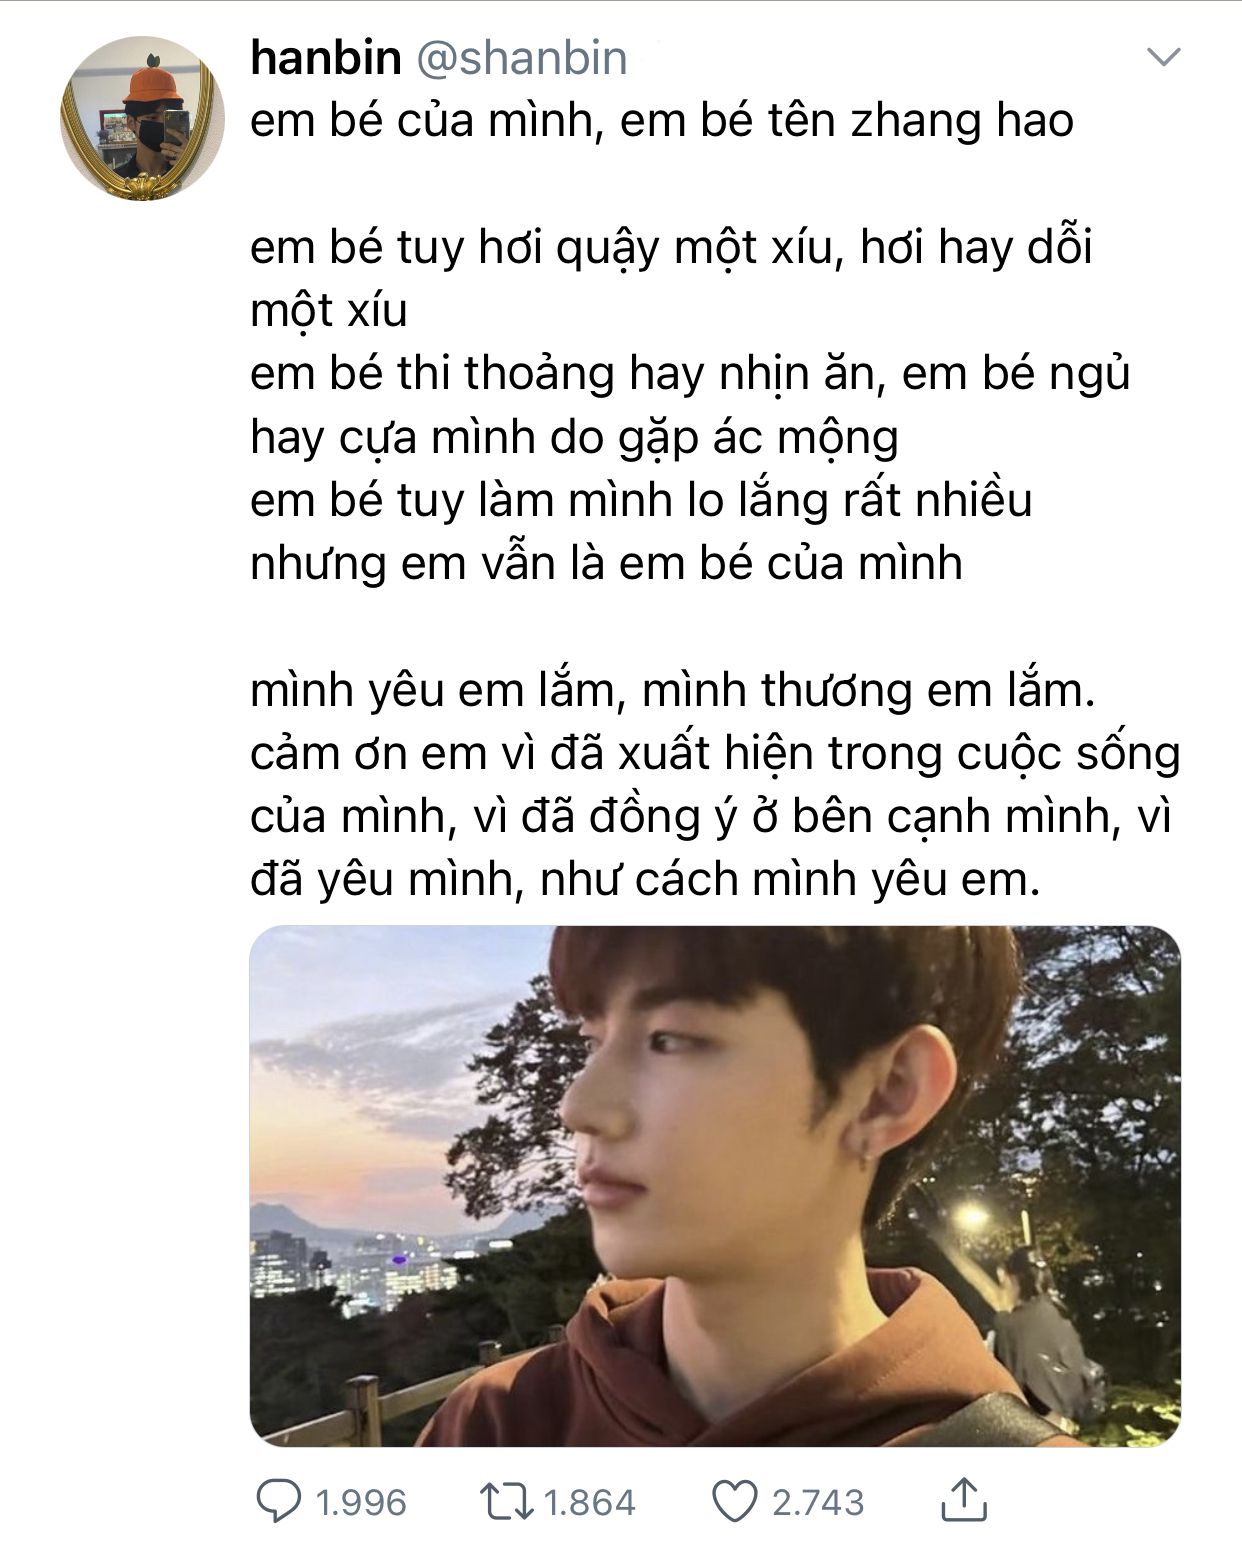Tap the share upload icon
This screenshot has width=1242, height=1551.
964,1499
